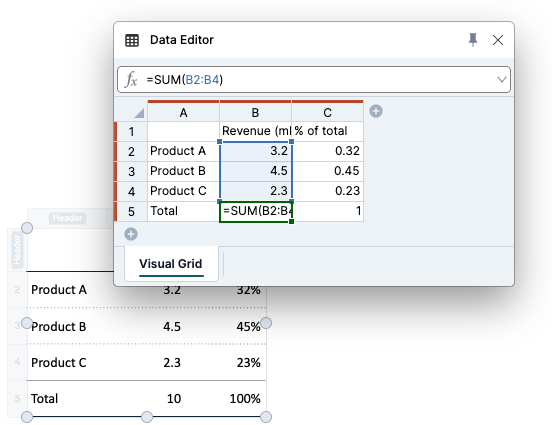Select row 3 header in editor

click(131, 171)
